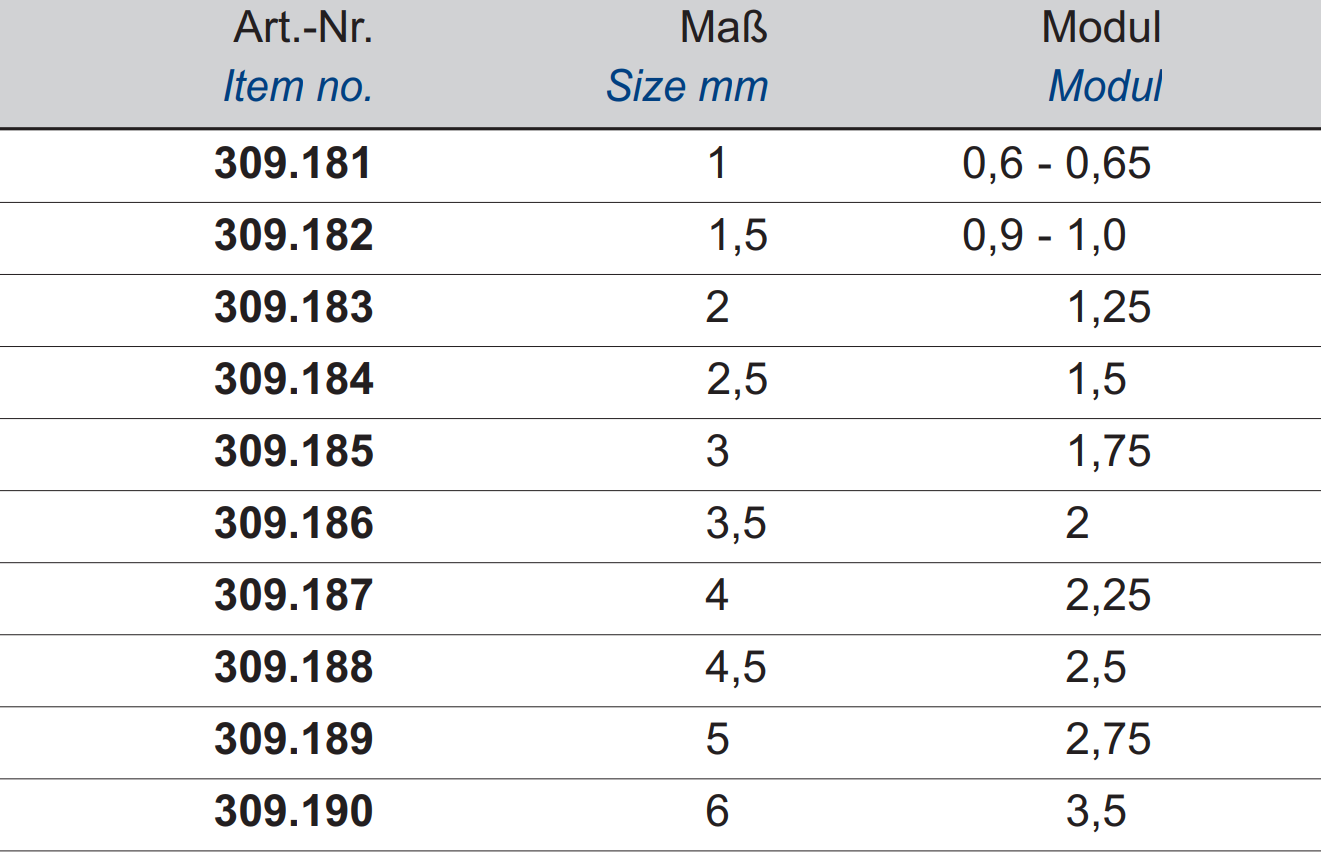
Task: Select the Maß column header
Action: coord(724,27)
